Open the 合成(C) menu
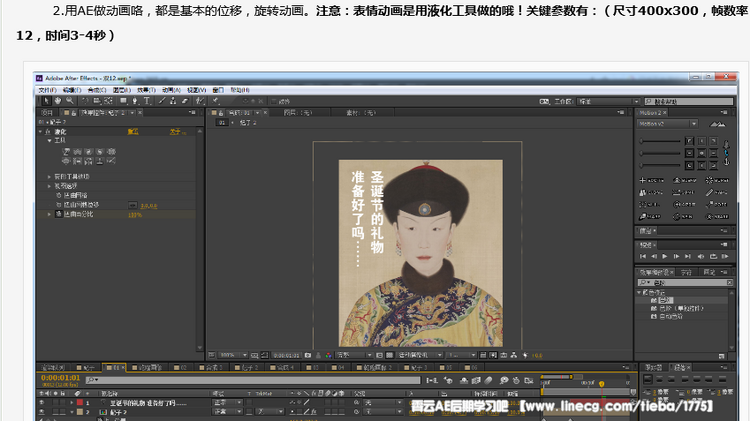The height and width of the screenshot is (421, 750). click(x=97, y=90)
